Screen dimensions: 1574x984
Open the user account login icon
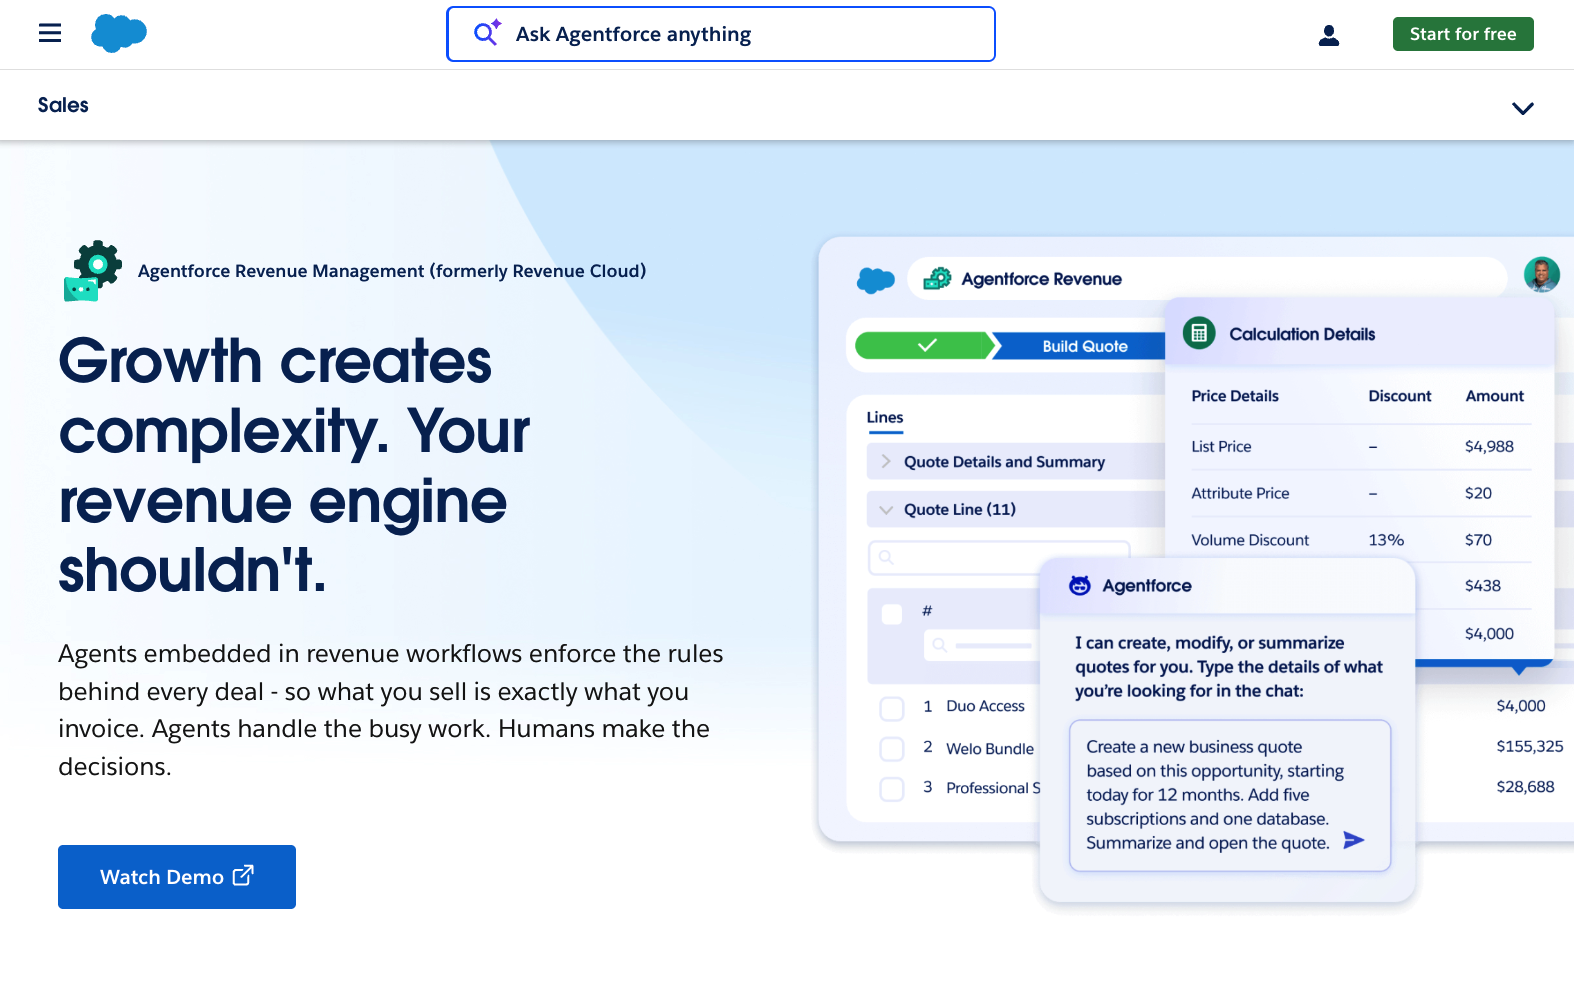1329,35
